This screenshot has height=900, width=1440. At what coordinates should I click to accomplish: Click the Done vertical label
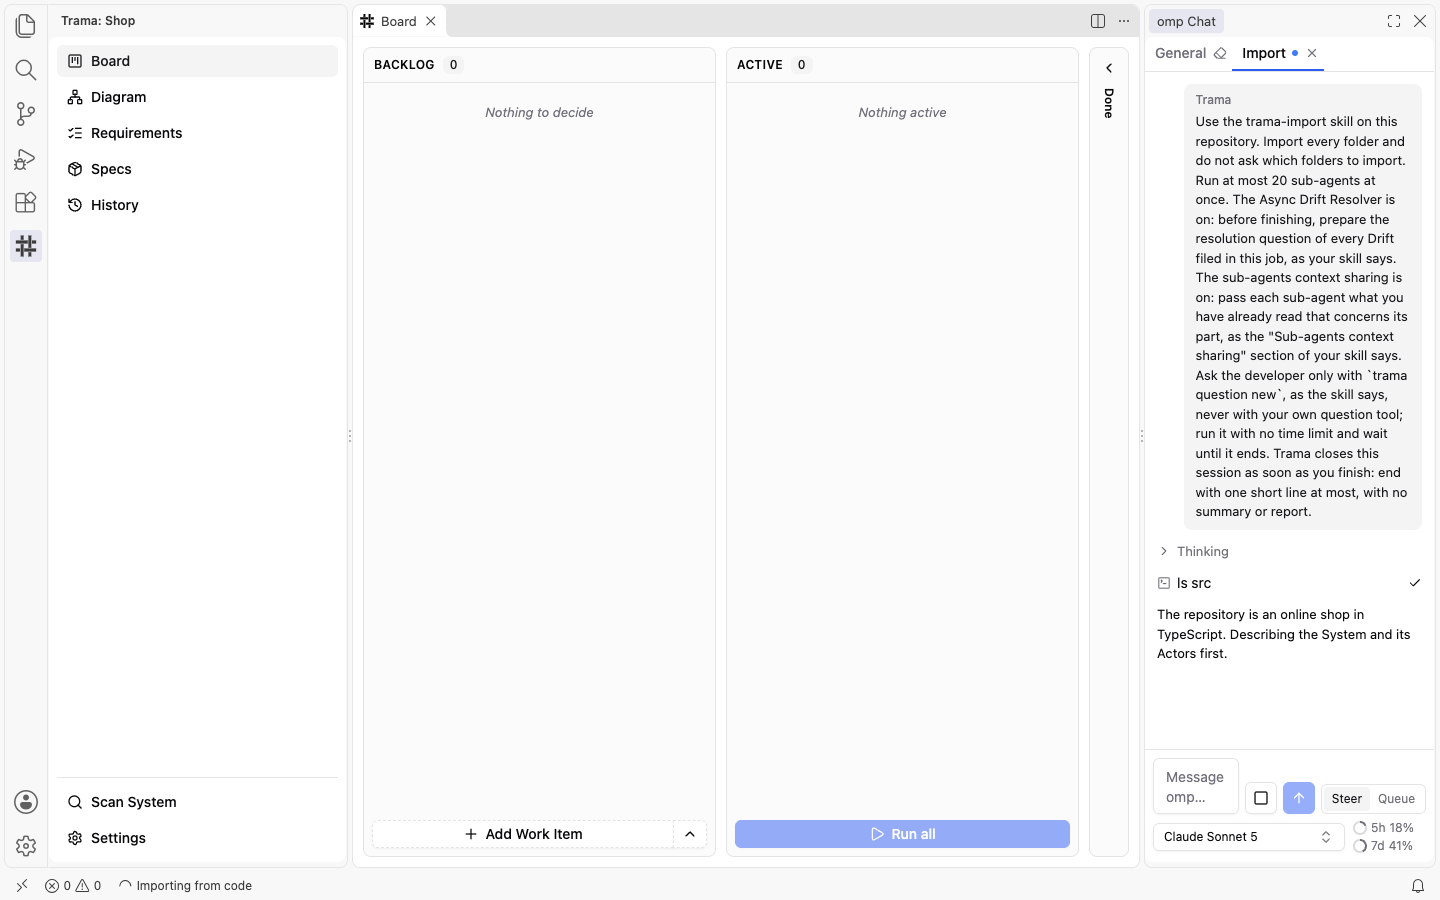click(x=1109, y=103)
